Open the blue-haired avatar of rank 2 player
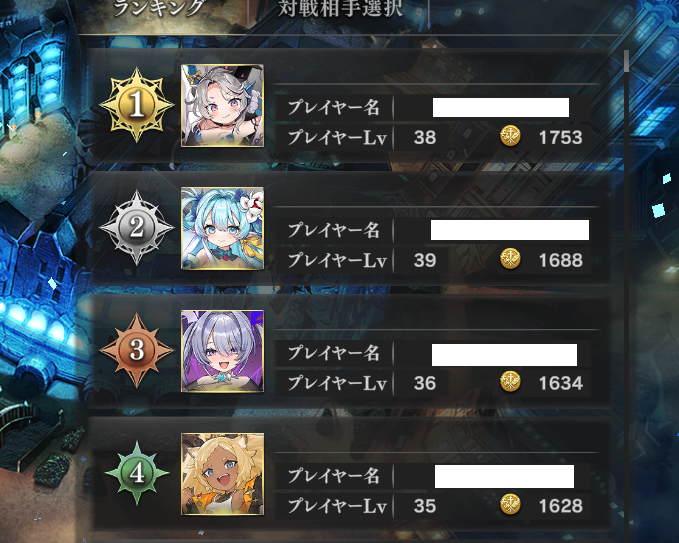 click(222, 228)
